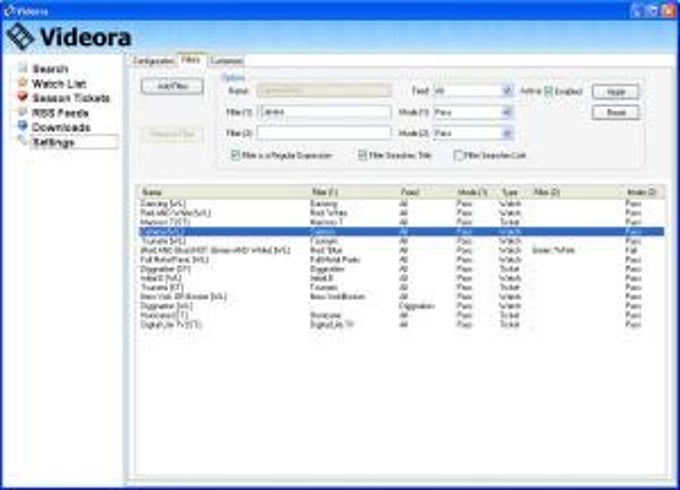This screenshot has width=680, height=490.
Task: Click the Videora film logo icon
Action: (20, 36)
